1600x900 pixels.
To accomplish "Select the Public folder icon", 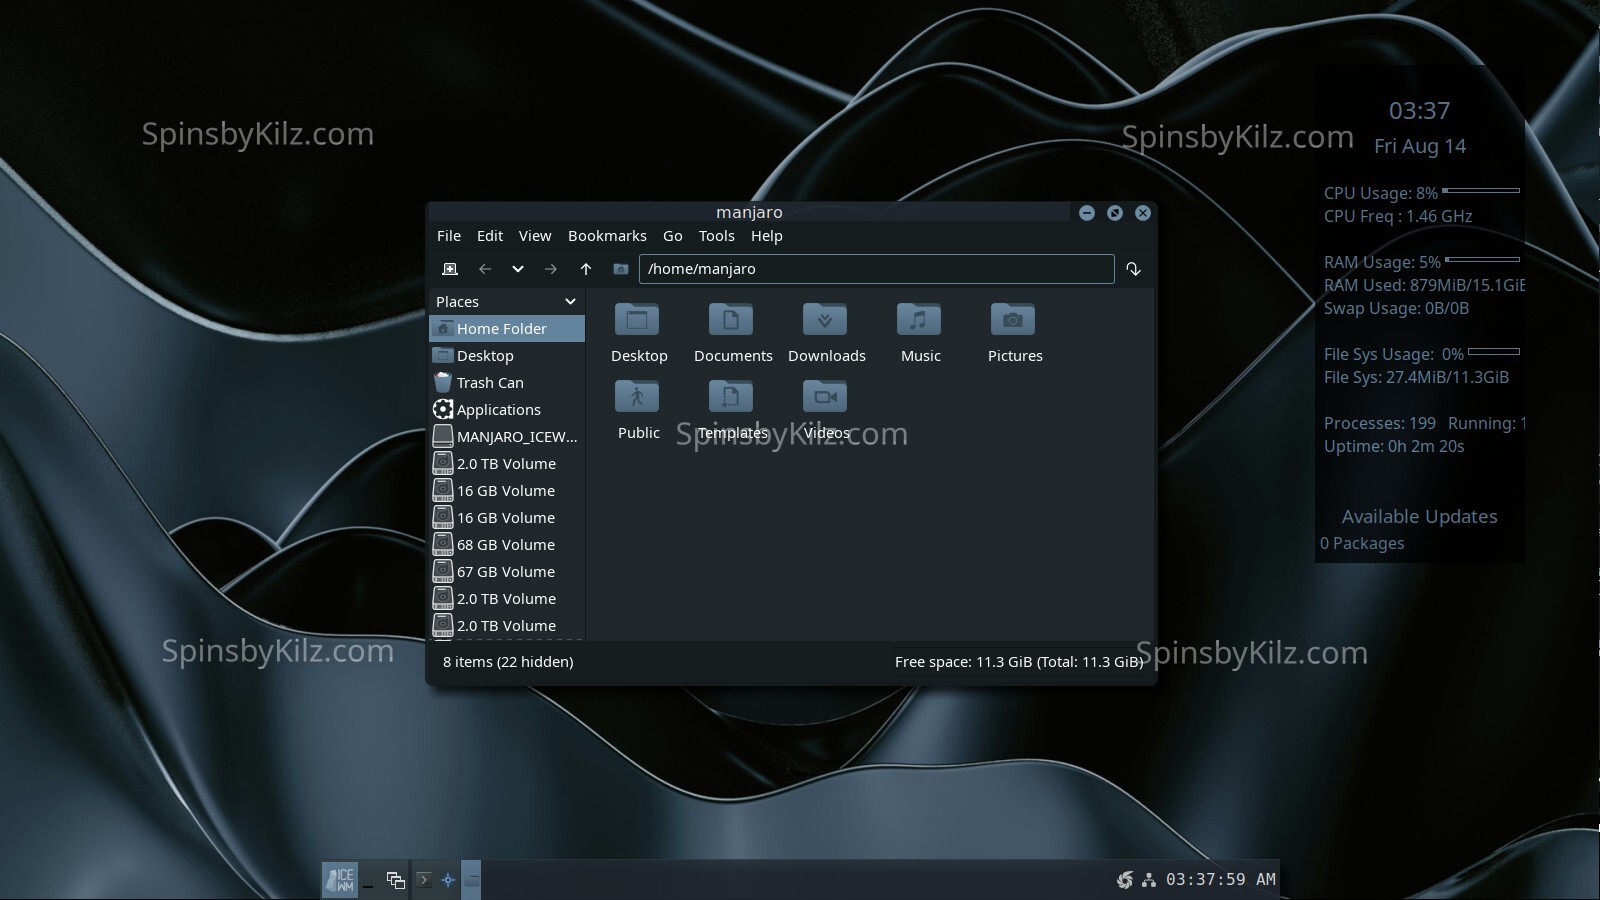I will (x=638, y=397).
